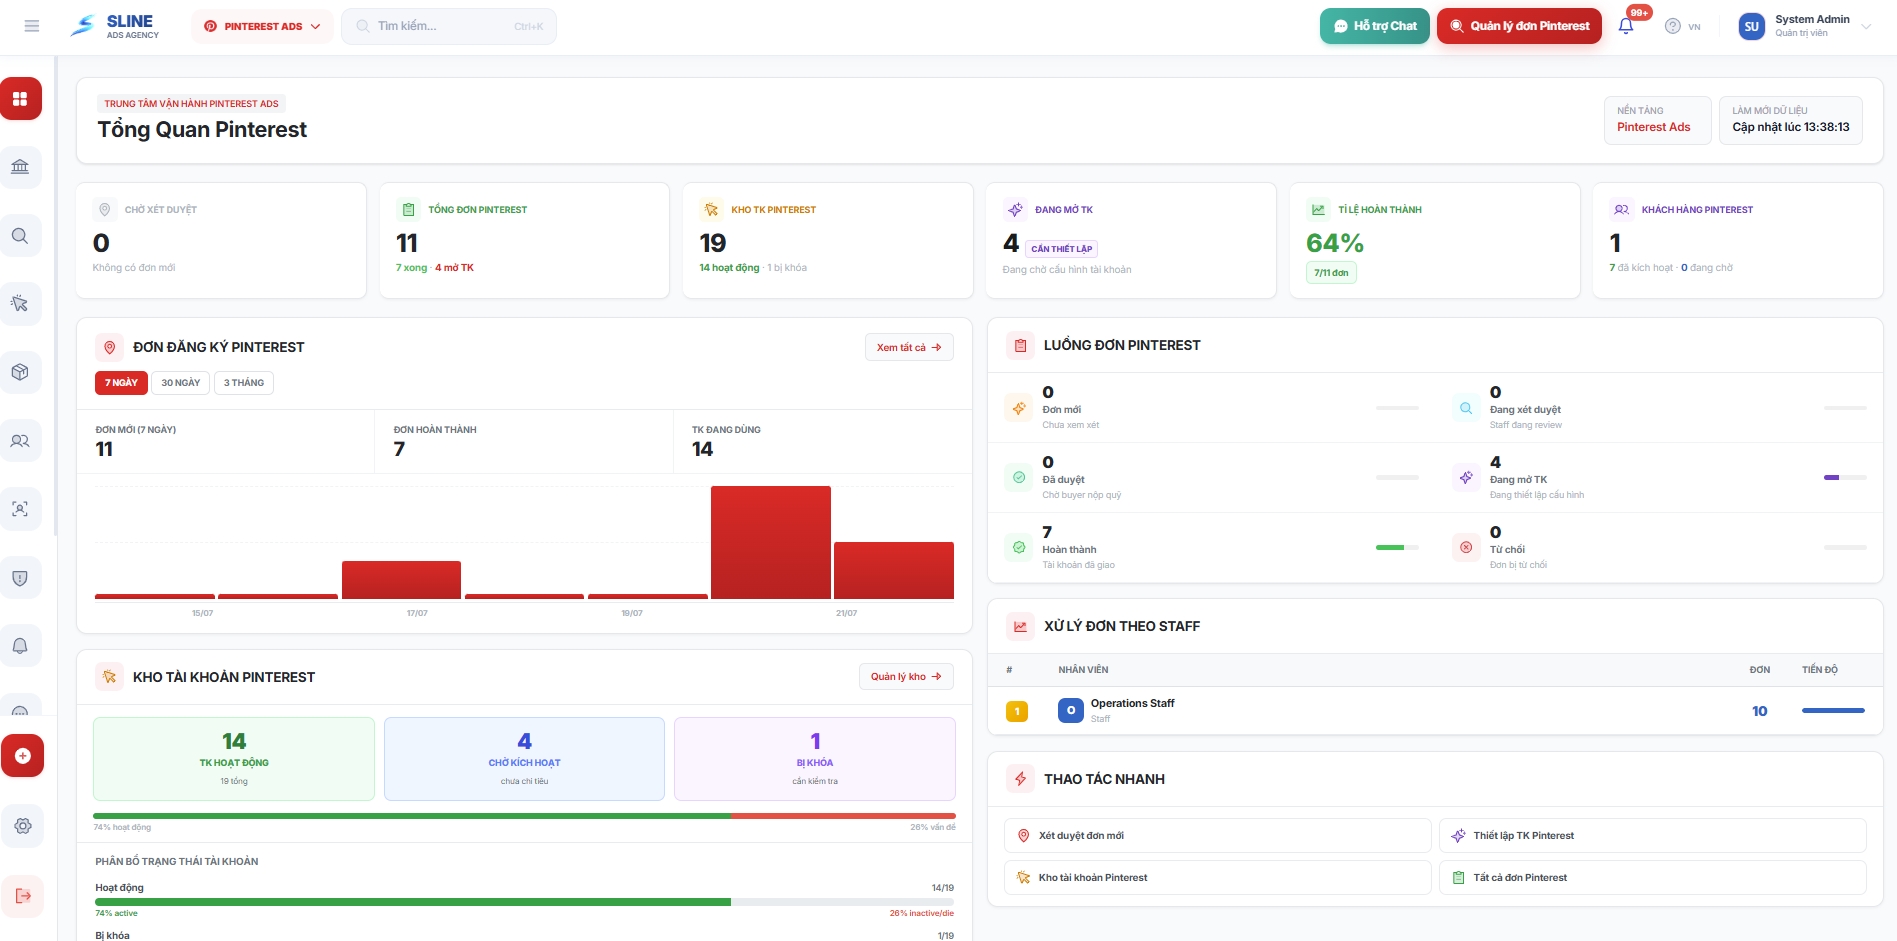1897x941 pixels.
Task: Click the Xử lý đơn theo staff chart icon
Action: click(x=1020, y=626)
